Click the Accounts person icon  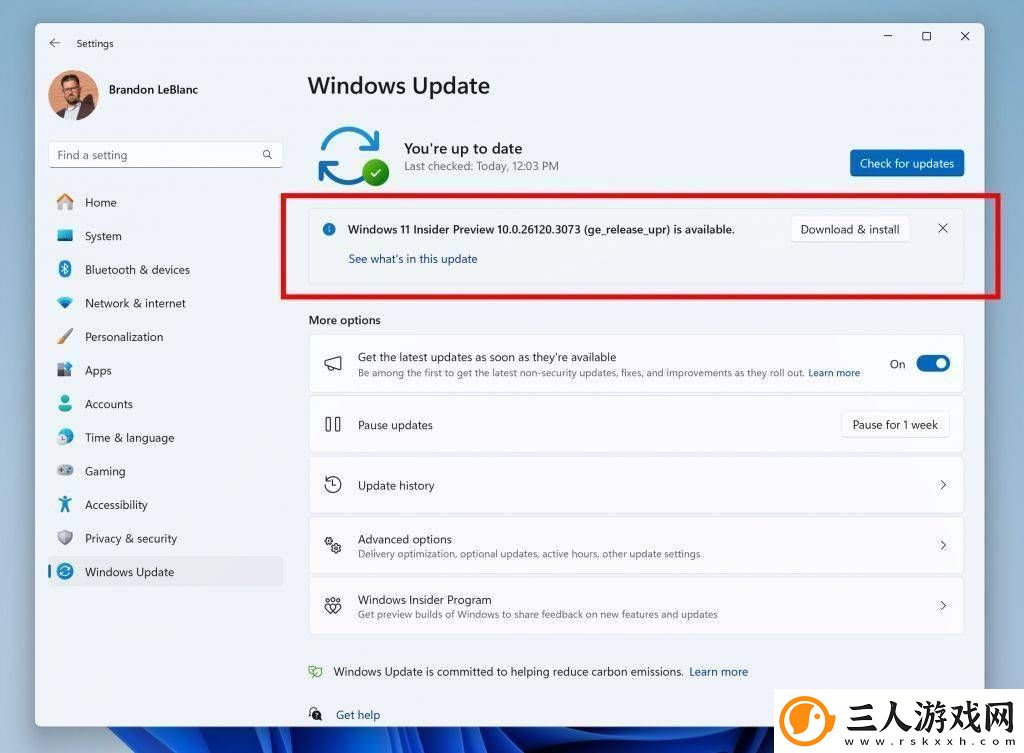click(x=65, y=403)
